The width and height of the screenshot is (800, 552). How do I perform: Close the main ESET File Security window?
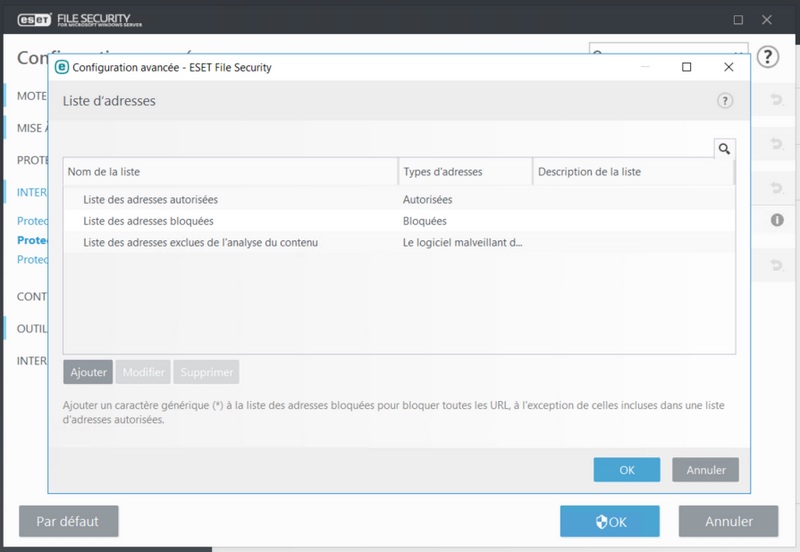point(766,20)
